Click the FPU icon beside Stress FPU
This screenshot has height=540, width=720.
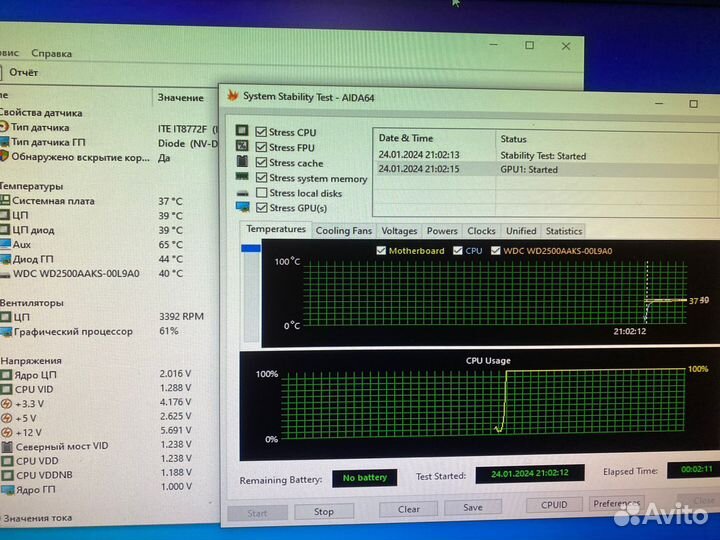pos(242,146)
